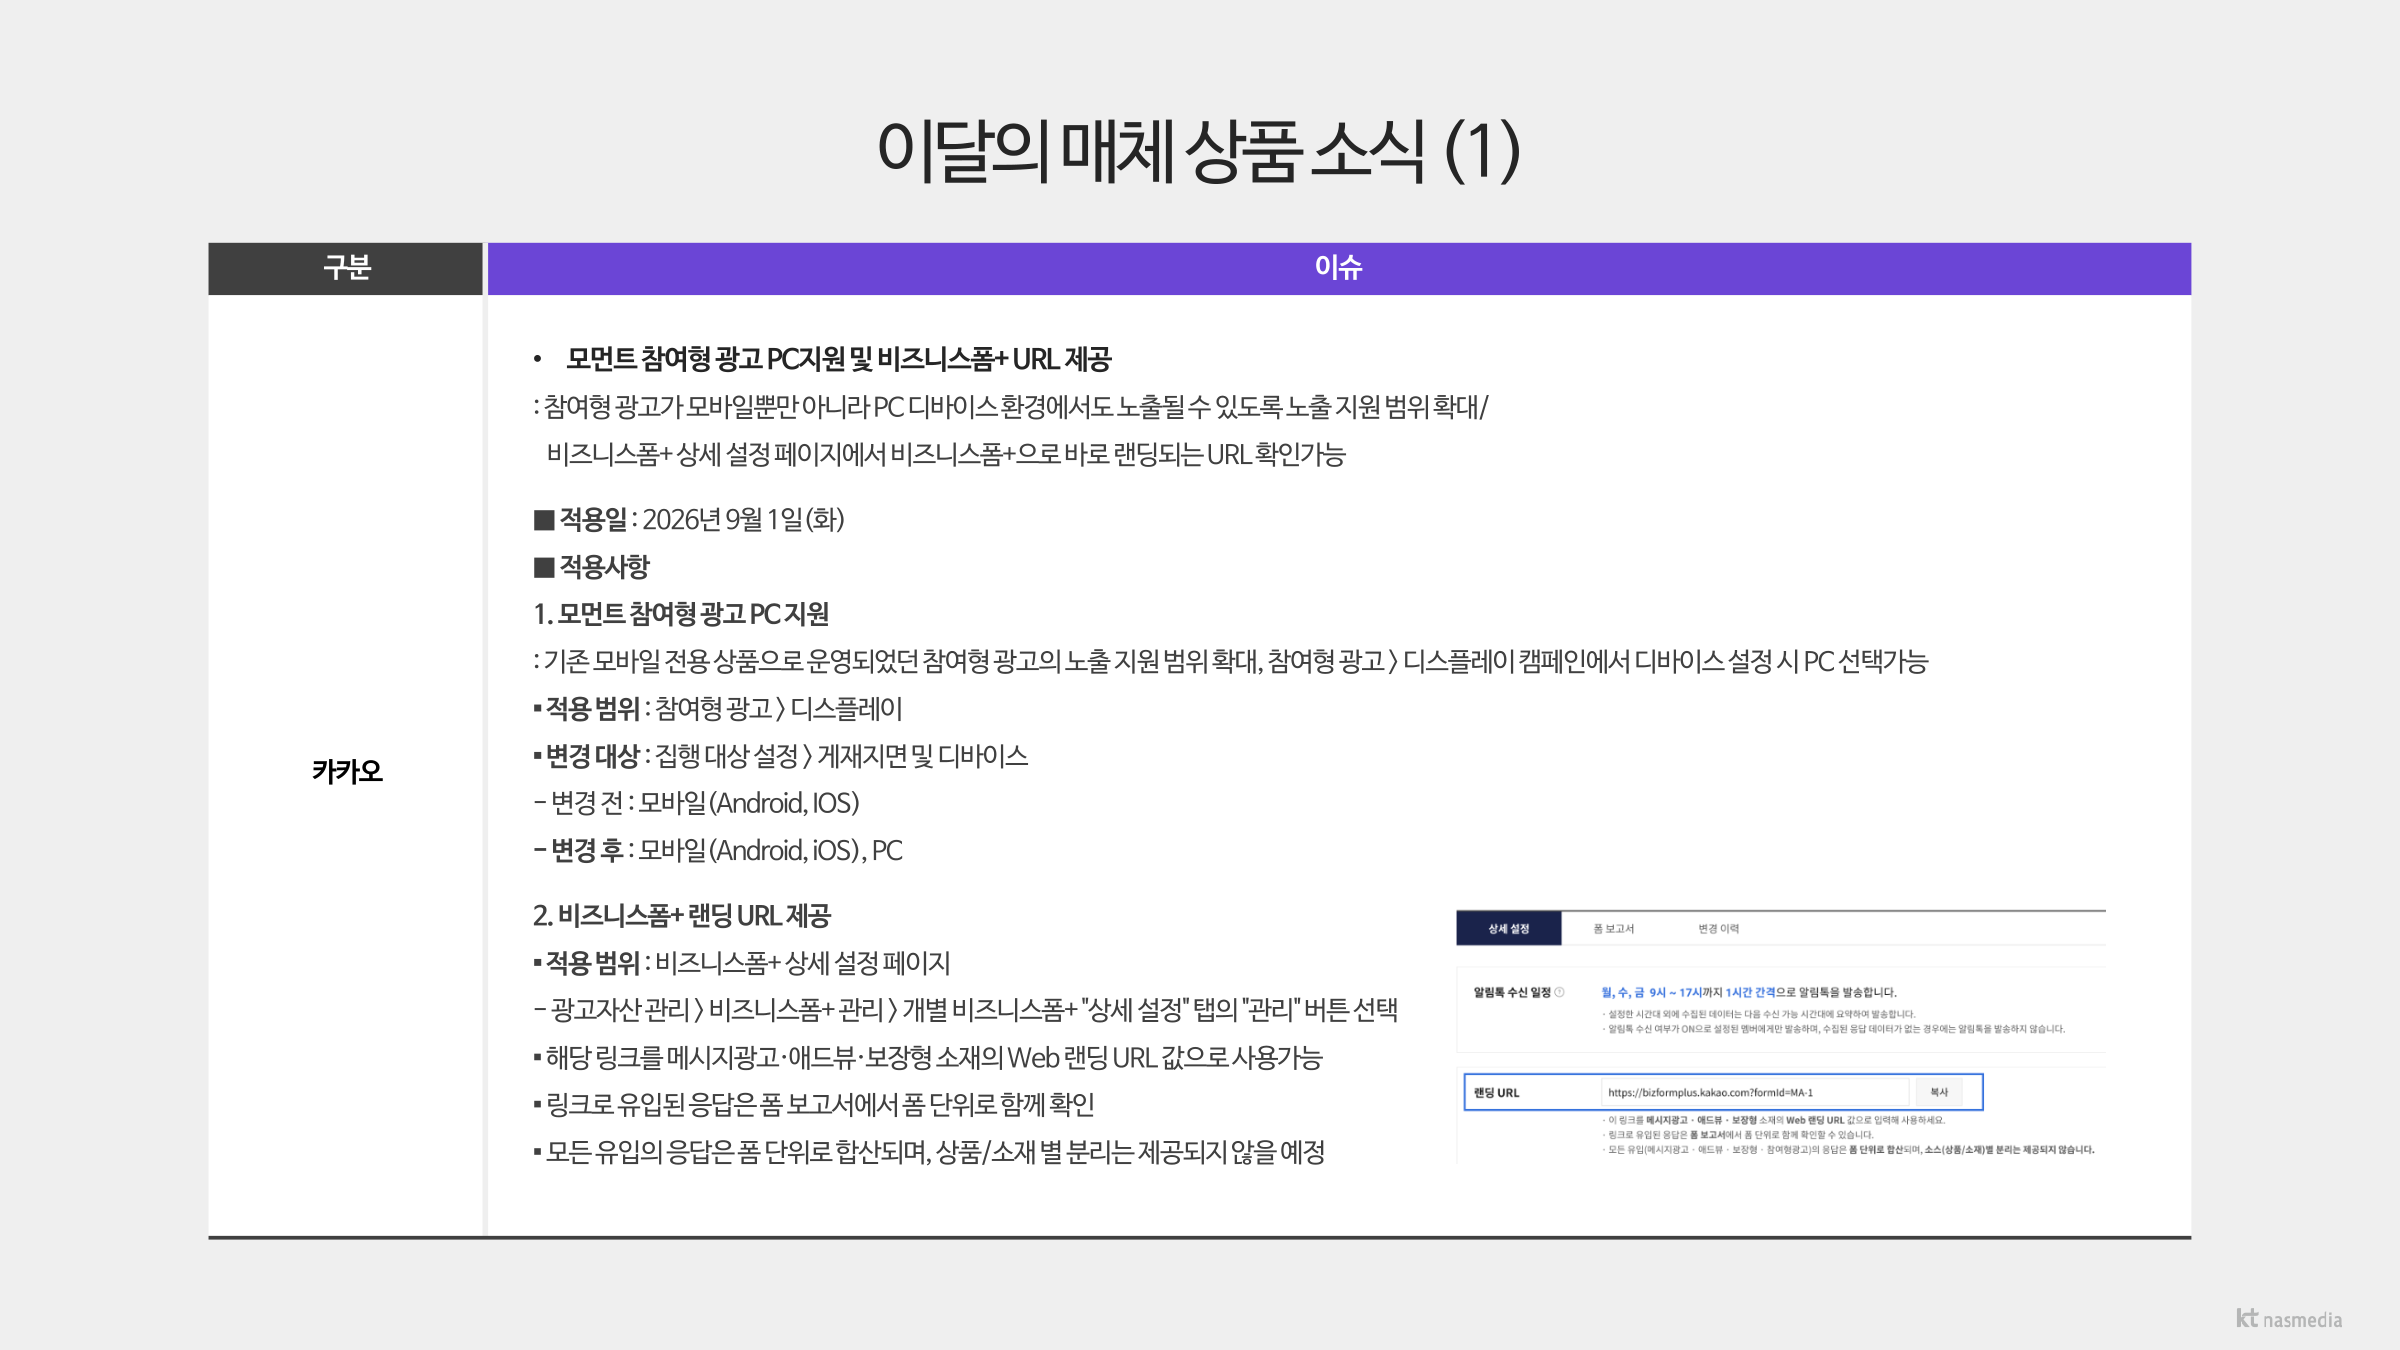This screenshot has height=1350, width=2400.
Task: Click the line '변경 대상 : 집행 대상 설정 > 게재지면 및 디바이스'
Action: pyautogui.click(x=781, y=755)
